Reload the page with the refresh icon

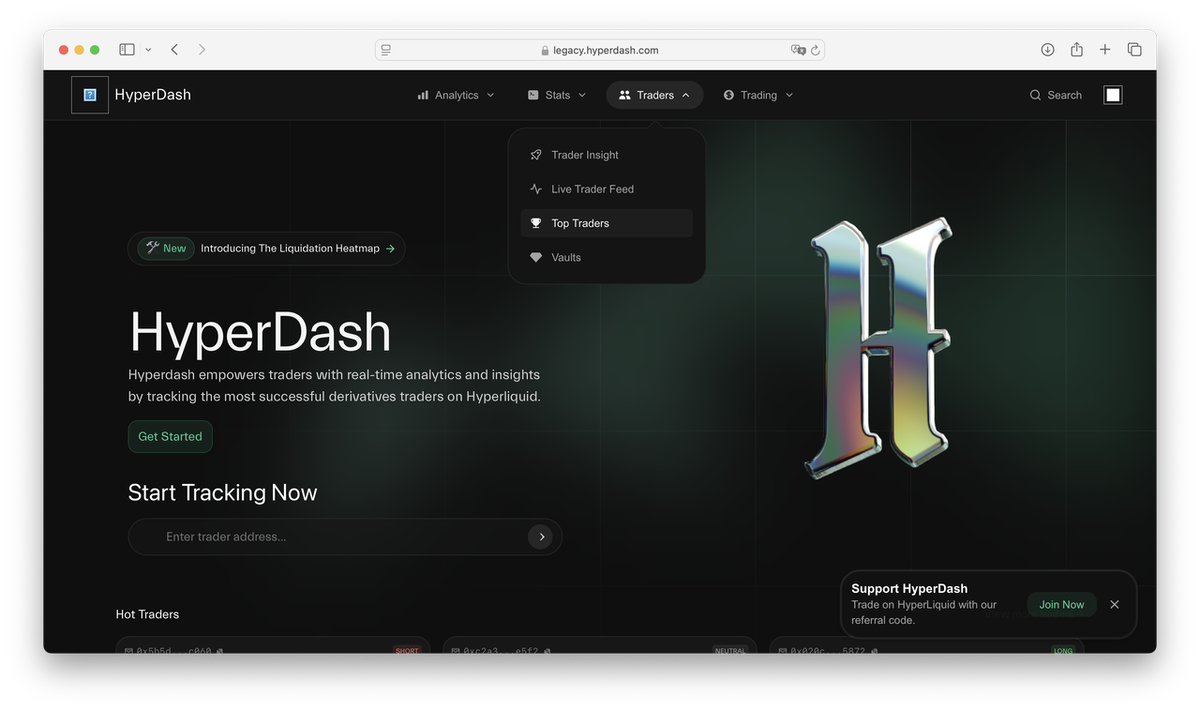coord(816,50)
